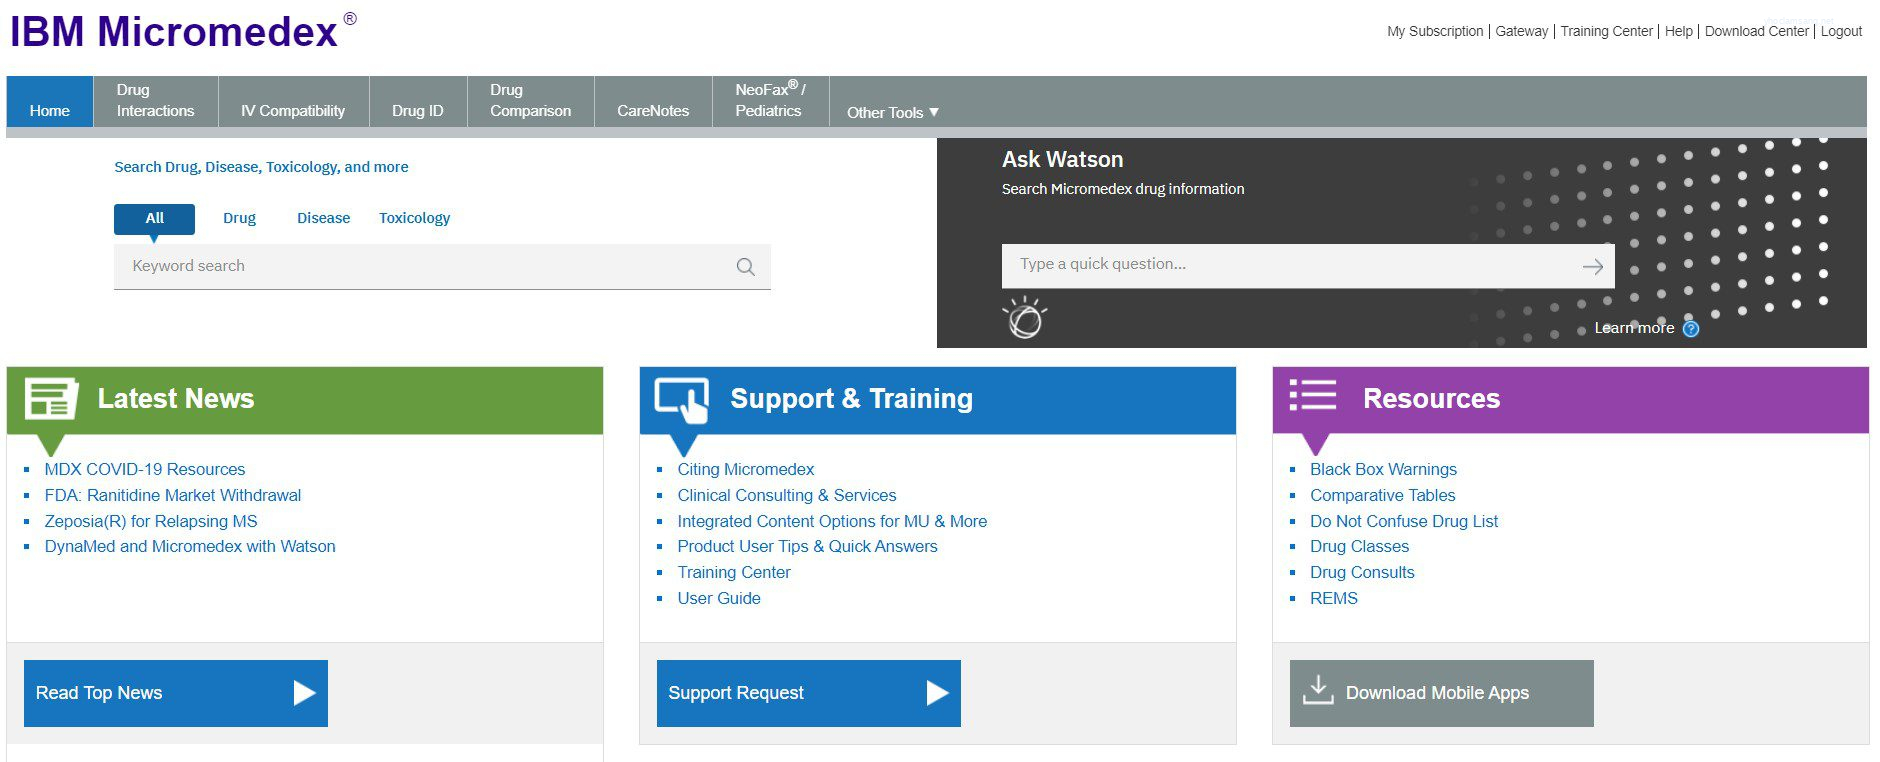
Task: Open the Drug Comparison tab
Action: 531,102
